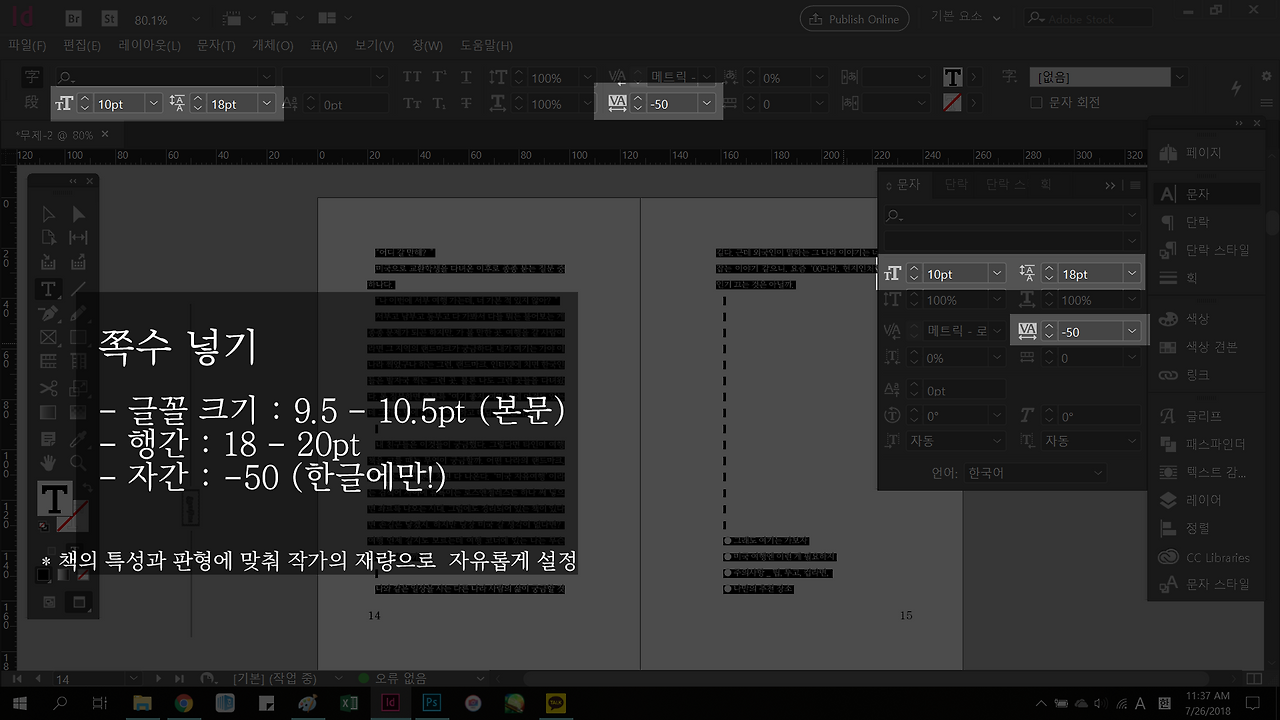Open Photoshop from the Windows taskbar
This screenshot has width=1280, height=720.
click(x=432, y=703)
